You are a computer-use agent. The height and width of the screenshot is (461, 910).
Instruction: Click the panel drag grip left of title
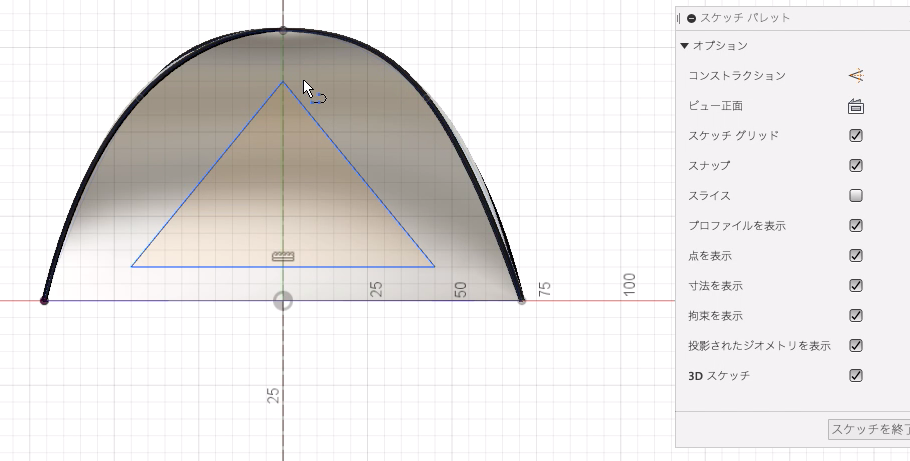coord(678,18)
